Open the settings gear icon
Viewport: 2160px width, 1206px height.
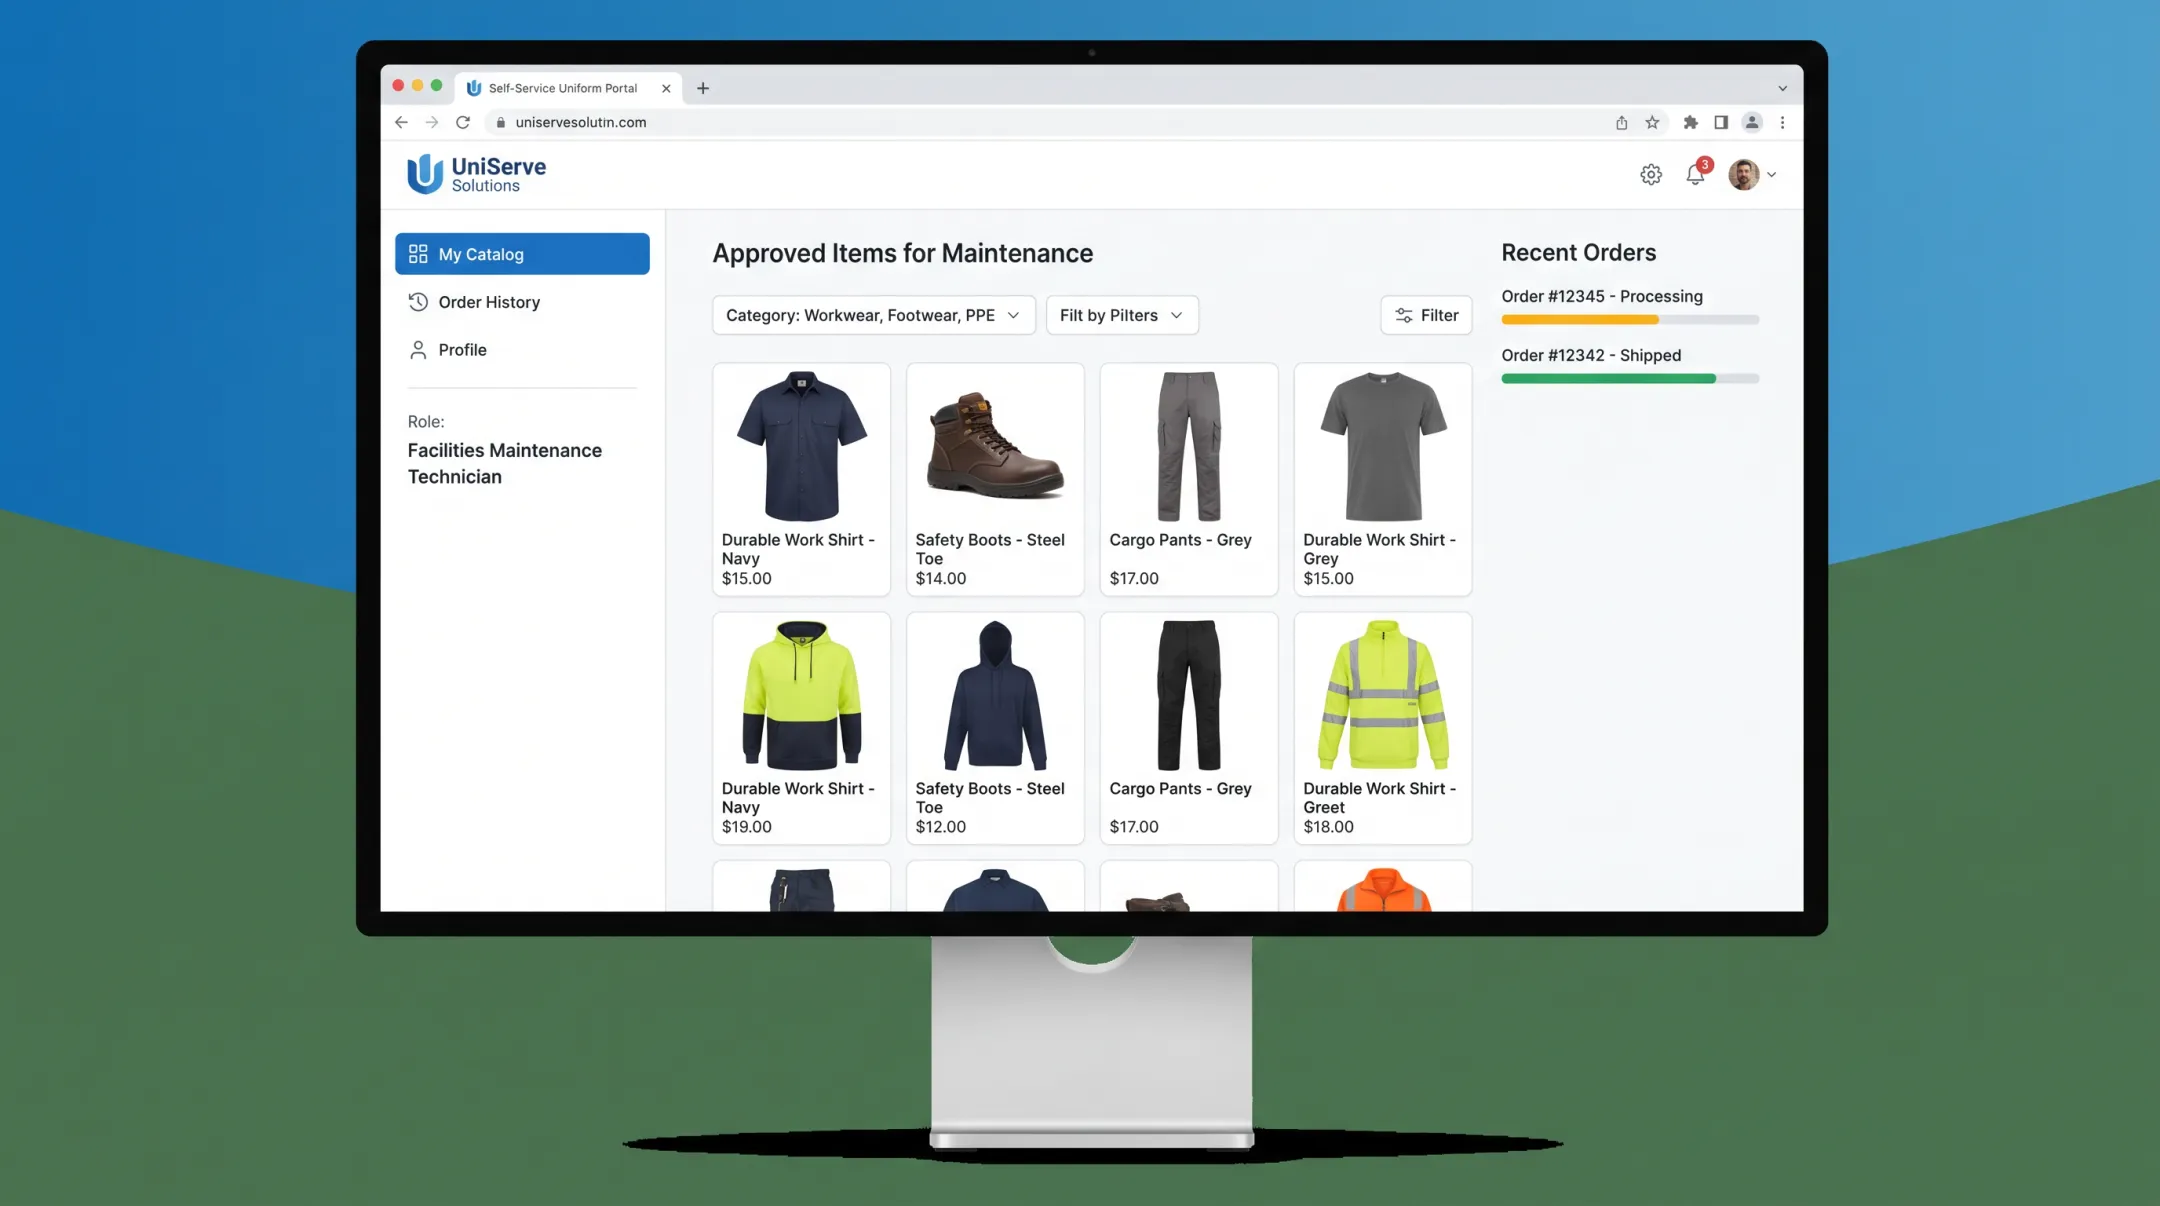click(1651, 174)
